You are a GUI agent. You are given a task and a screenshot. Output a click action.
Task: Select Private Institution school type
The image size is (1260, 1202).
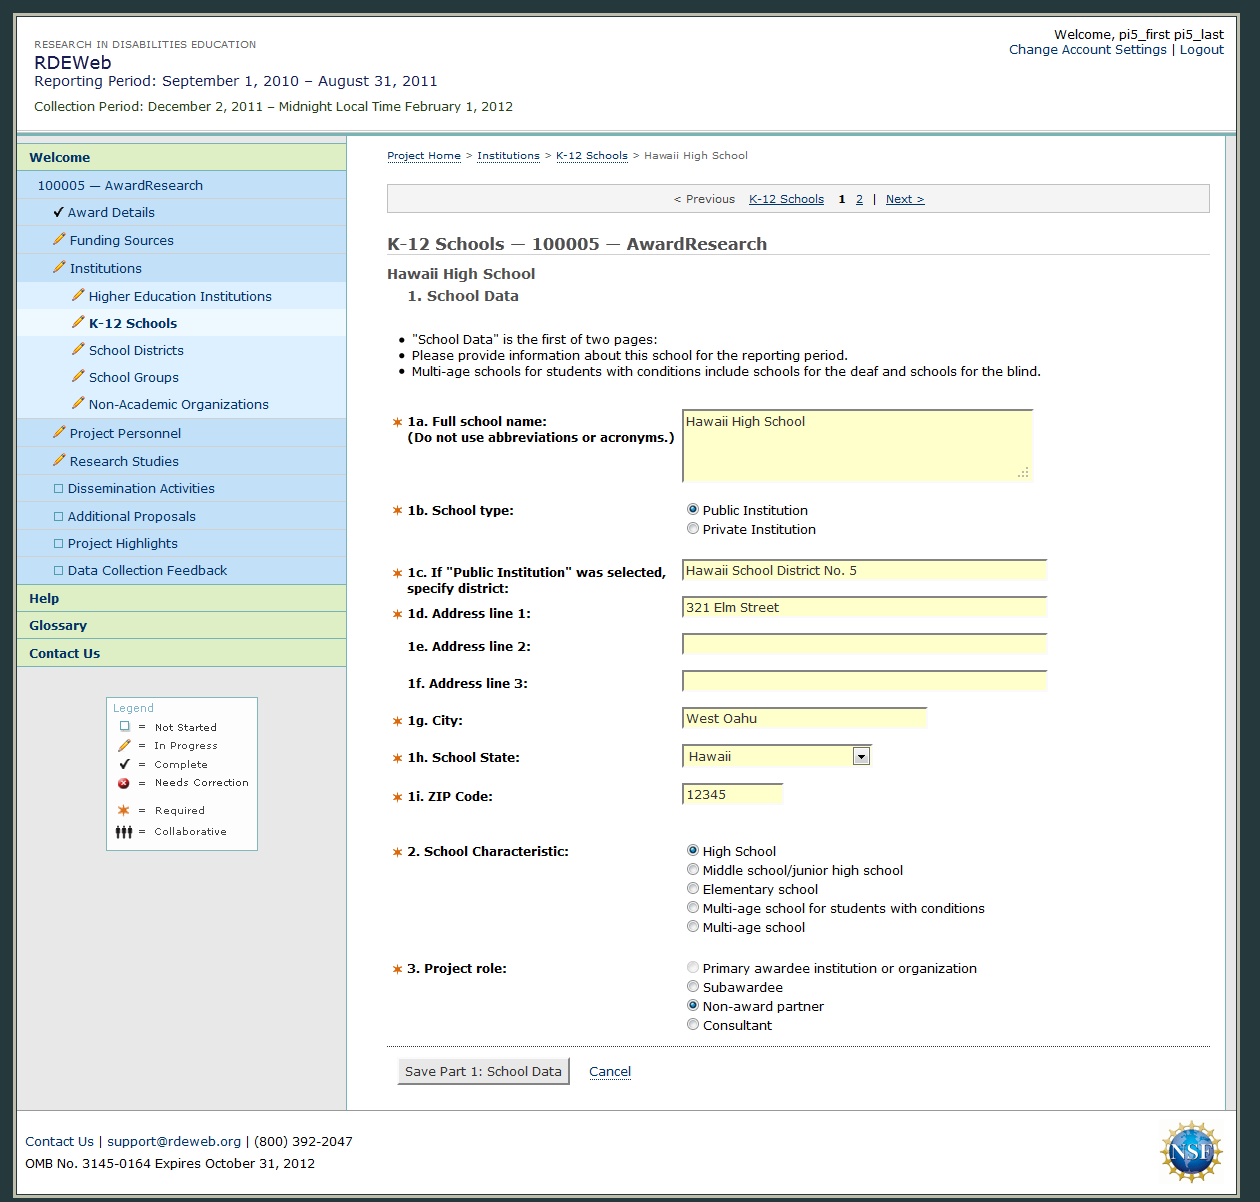point(693,529)
